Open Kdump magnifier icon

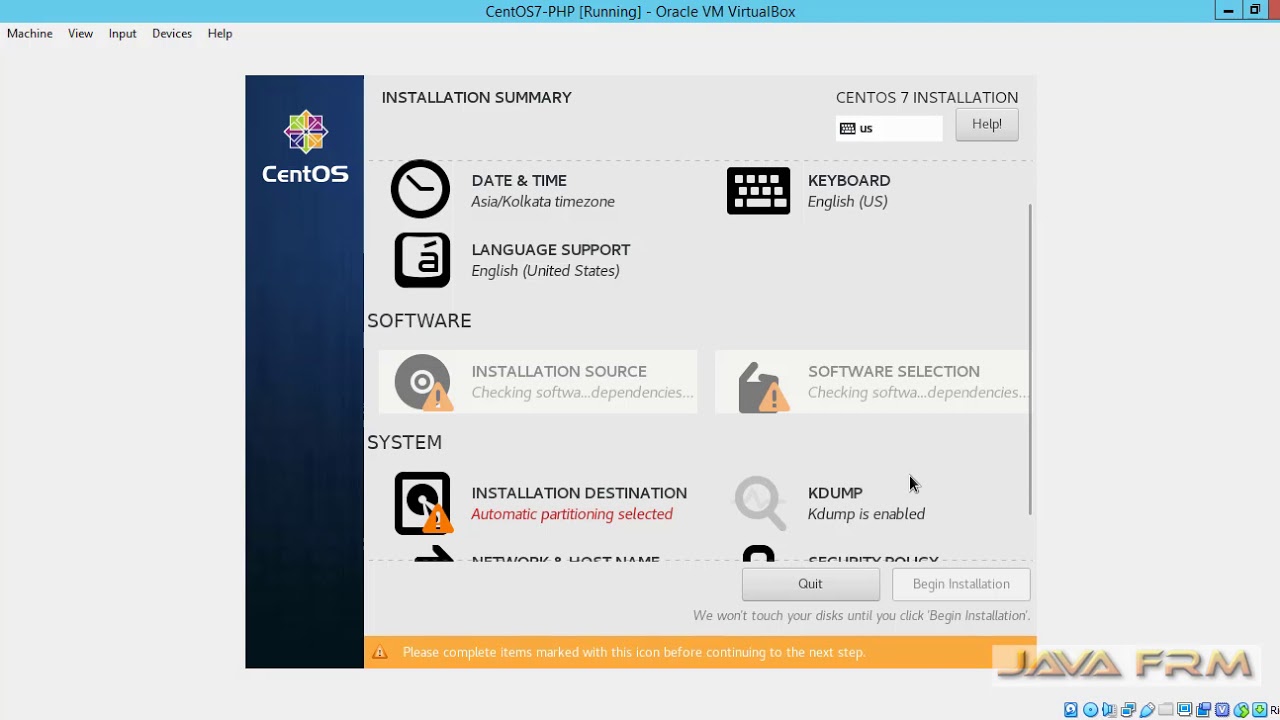pyautogui.click(x=759, y=502)
